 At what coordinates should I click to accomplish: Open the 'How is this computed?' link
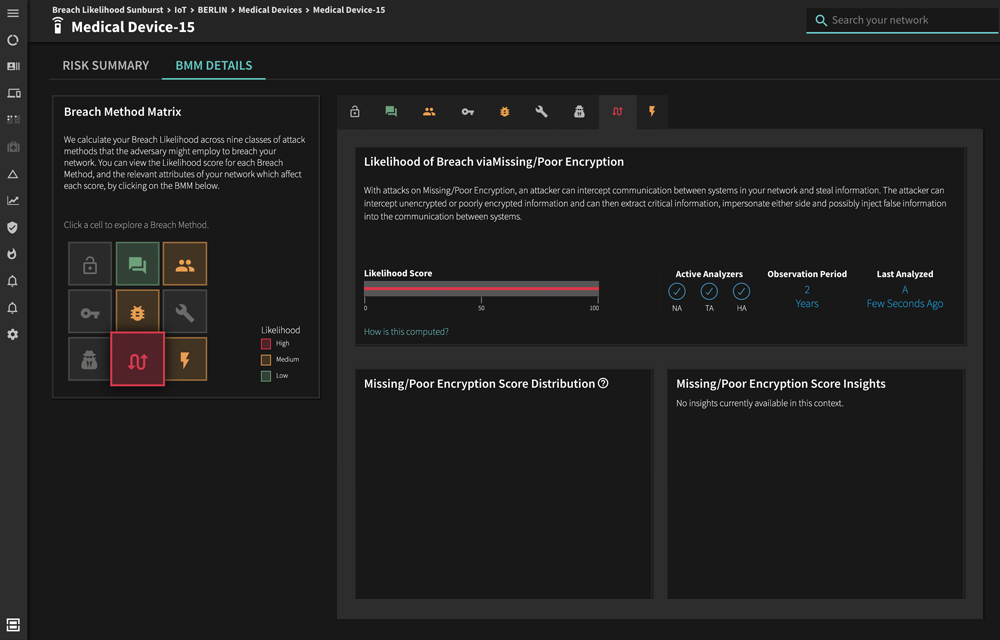tap(406, 331)
